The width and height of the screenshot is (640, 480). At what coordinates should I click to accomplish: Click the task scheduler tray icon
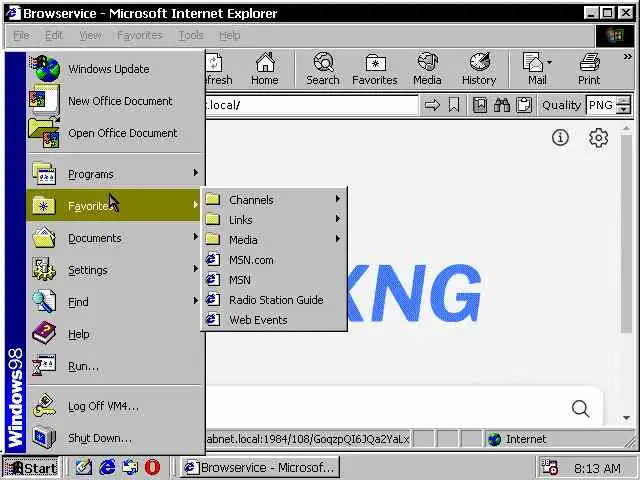point(549,467)
